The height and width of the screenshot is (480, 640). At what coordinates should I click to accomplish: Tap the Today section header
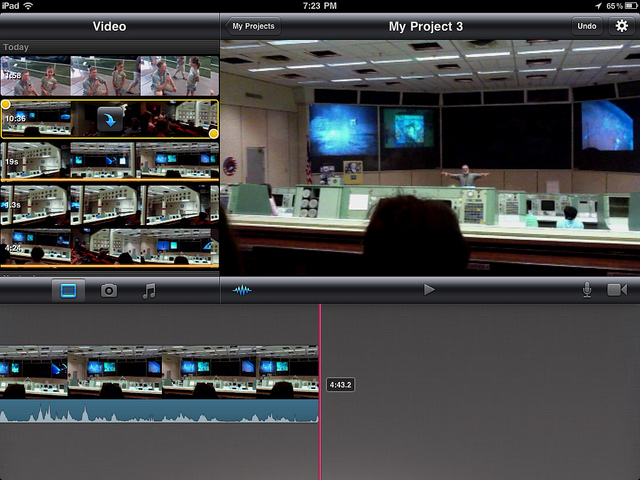[109, 47]
